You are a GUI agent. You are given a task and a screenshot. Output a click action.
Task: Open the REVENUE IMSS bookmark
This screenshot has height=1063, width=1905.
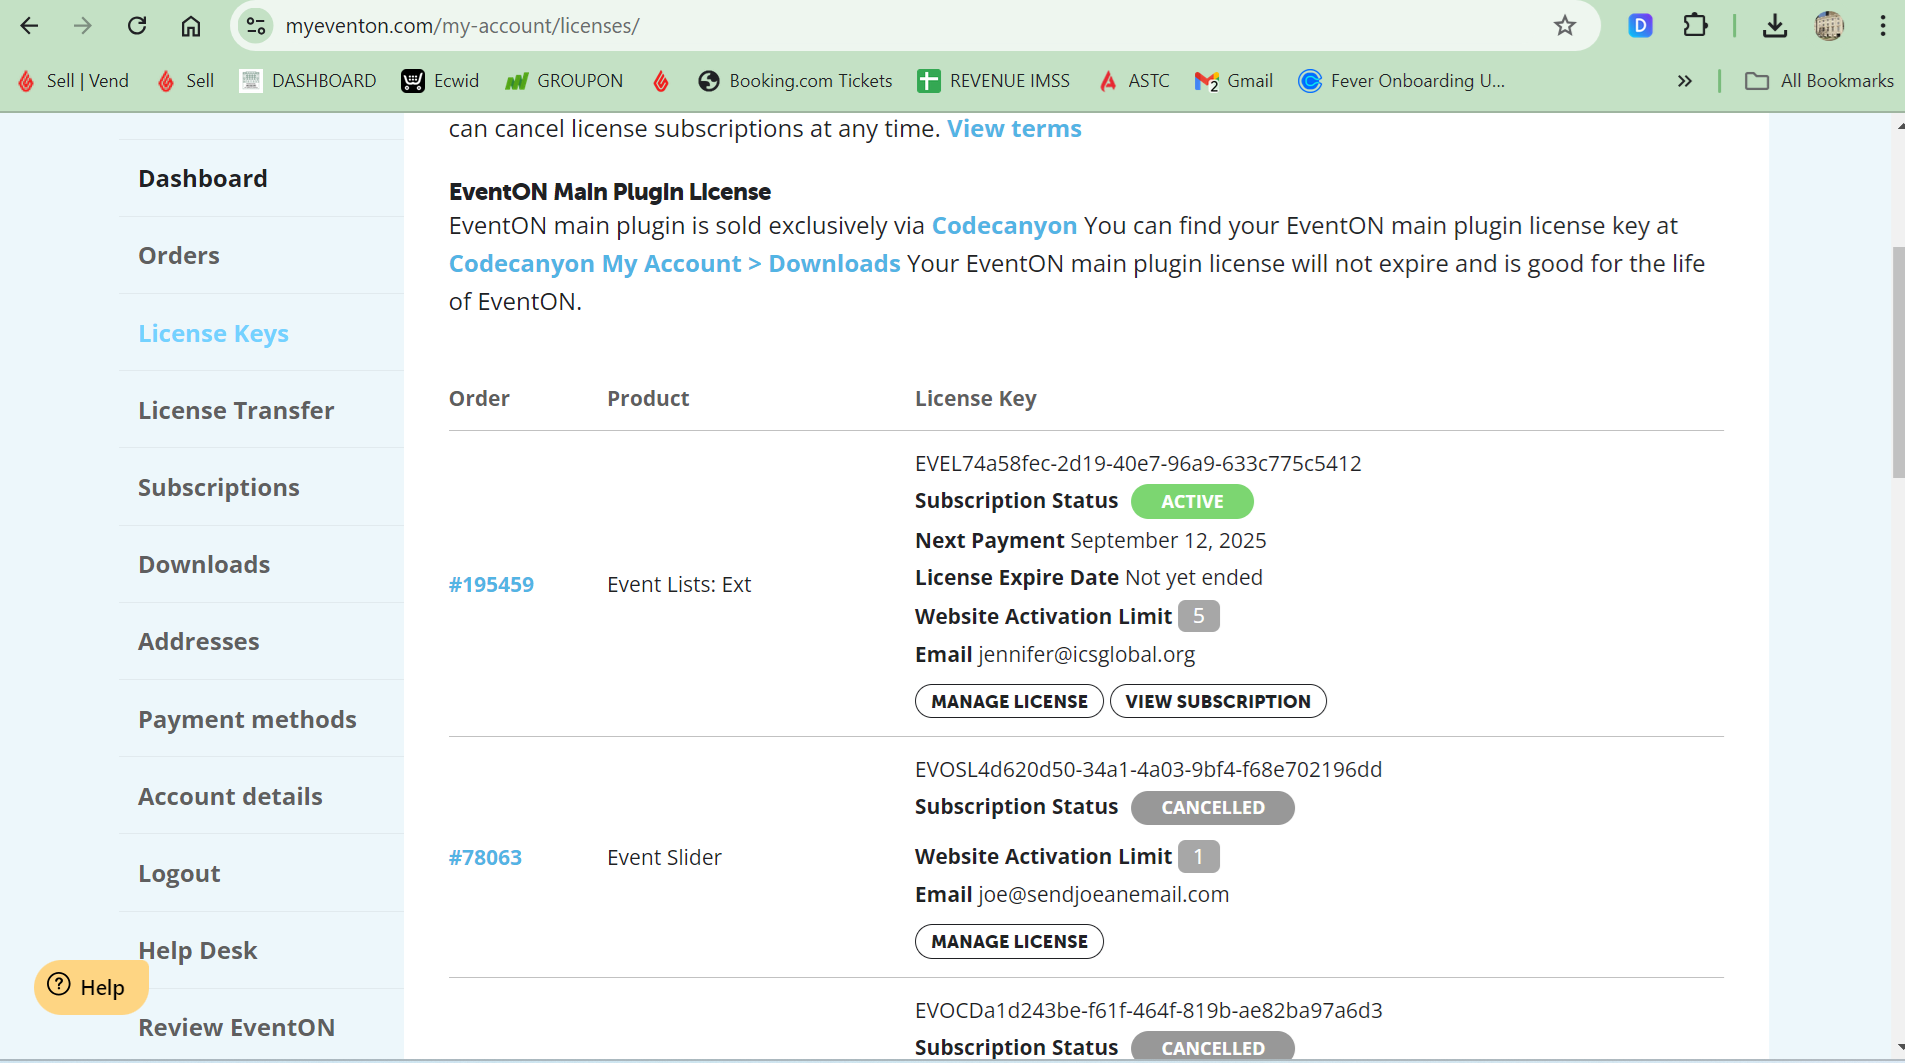point(994,81)
